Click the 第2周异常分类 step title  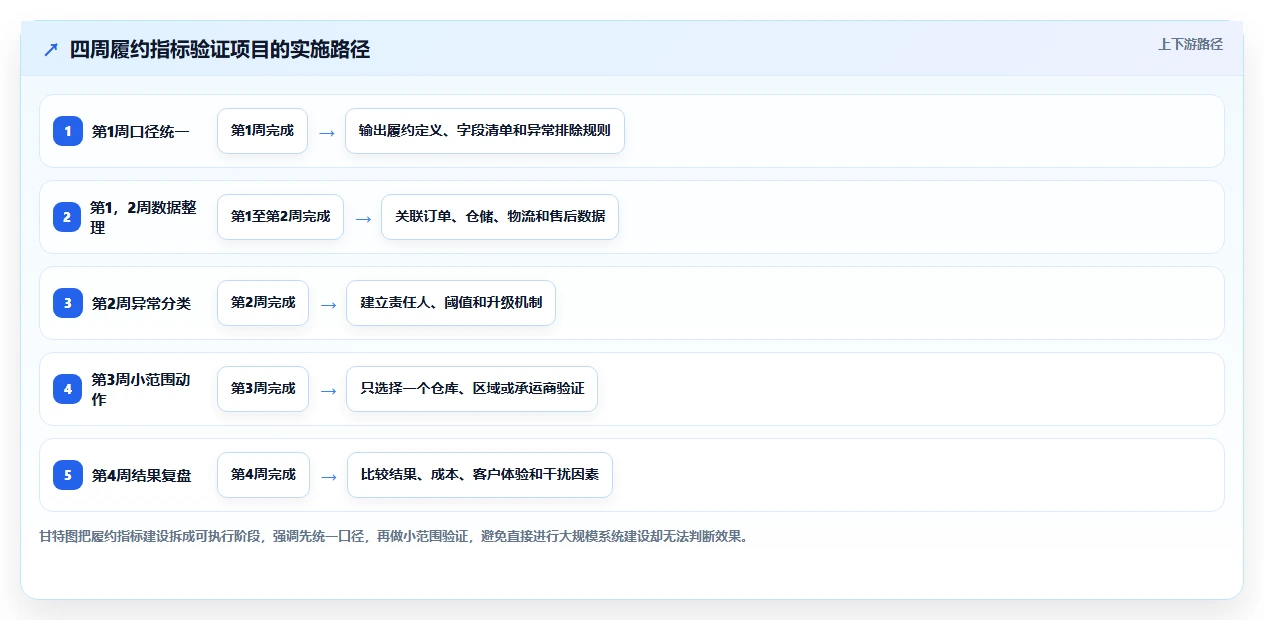click(x=141, y=303)
